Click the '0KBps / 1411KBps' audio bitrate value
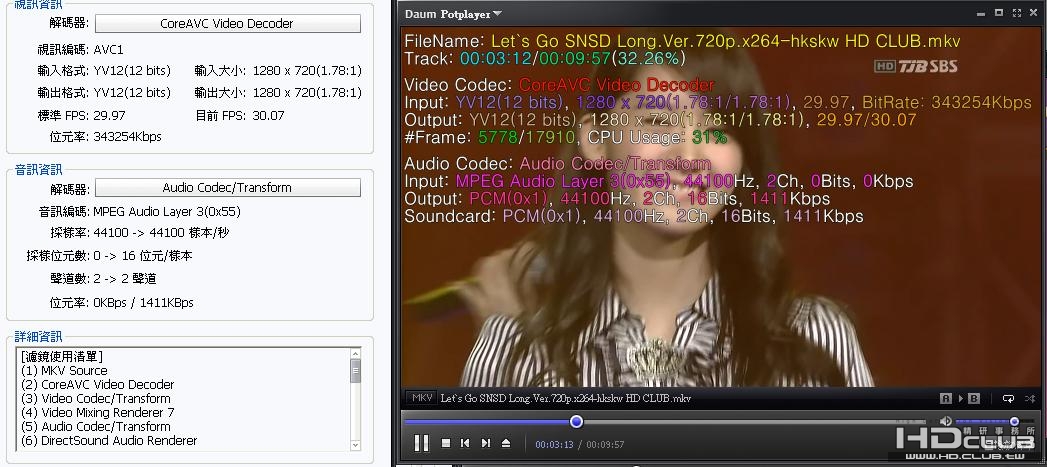 tap(144, 303)
